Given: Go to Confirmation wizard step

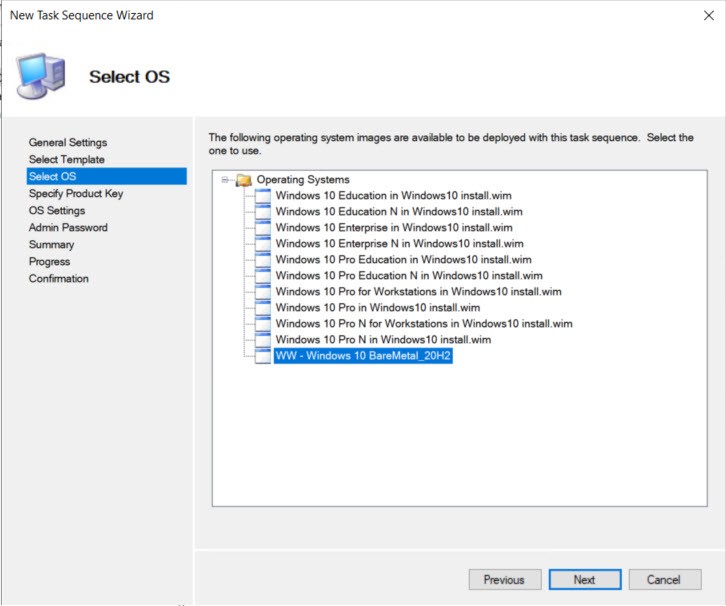Looking at the screenshot, I should coord(59,279).
